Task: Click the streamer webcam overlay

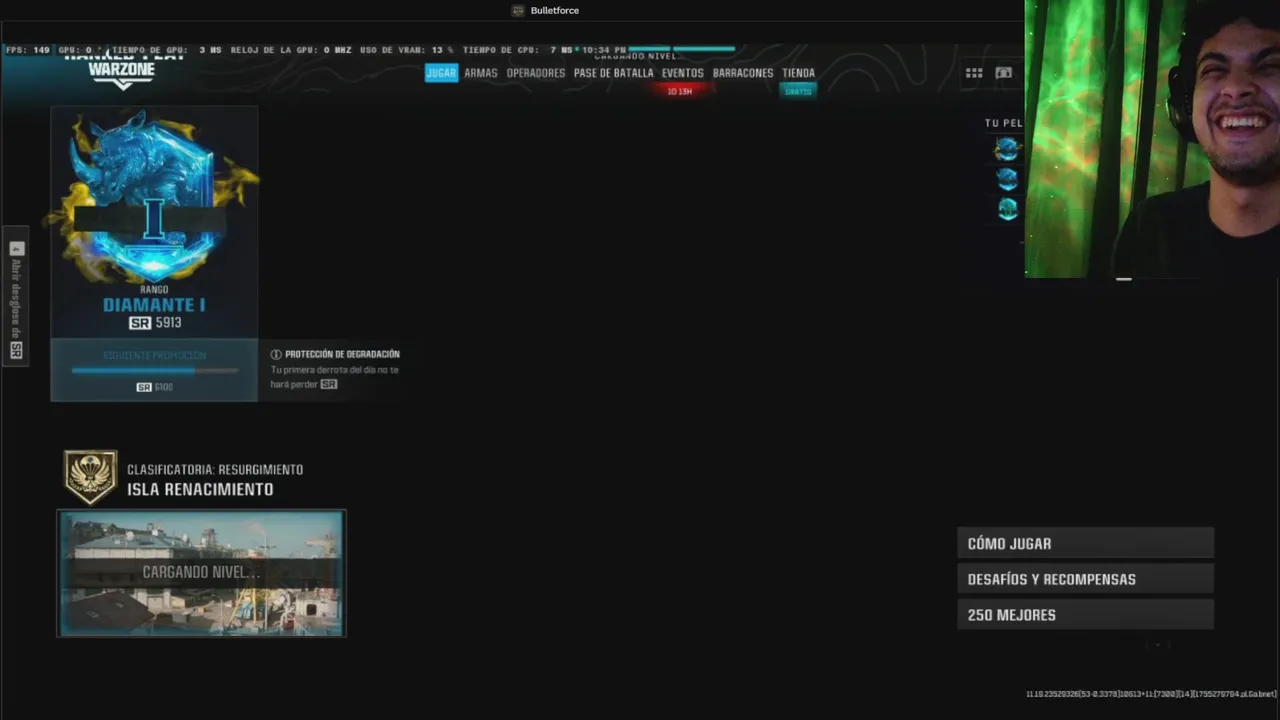Action: (1152, 139)
